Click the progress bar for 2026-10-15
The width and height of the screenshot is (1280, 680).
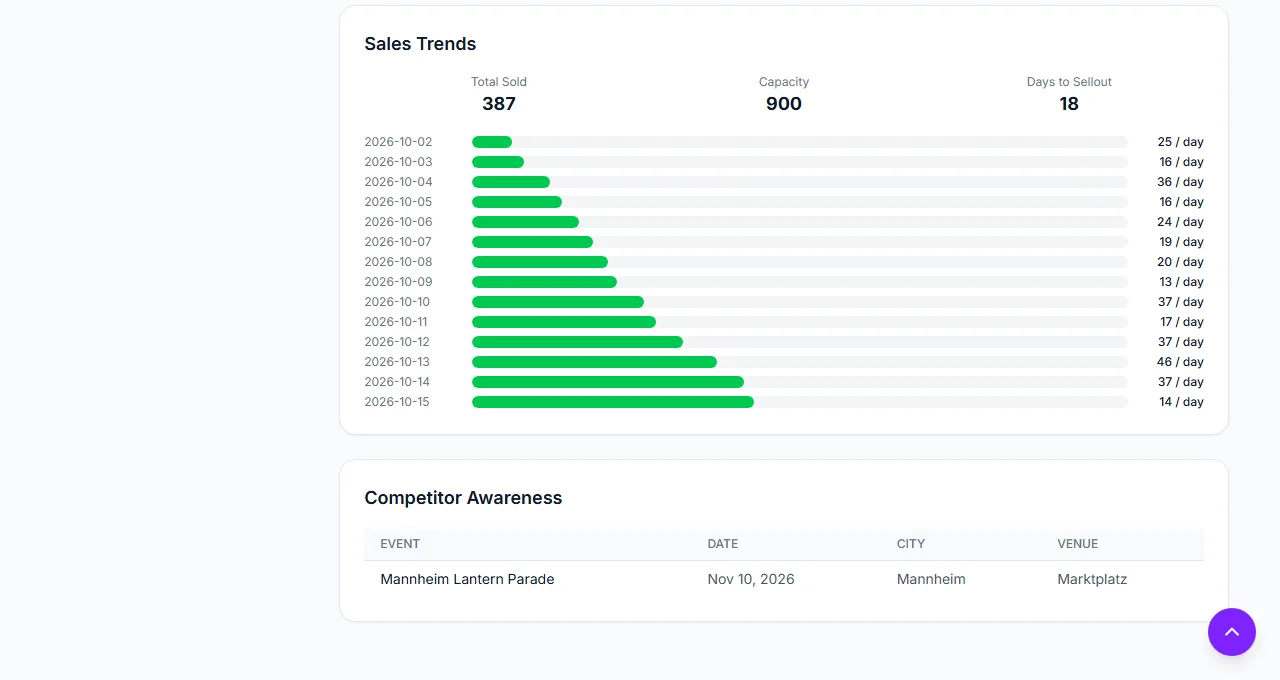800,402
